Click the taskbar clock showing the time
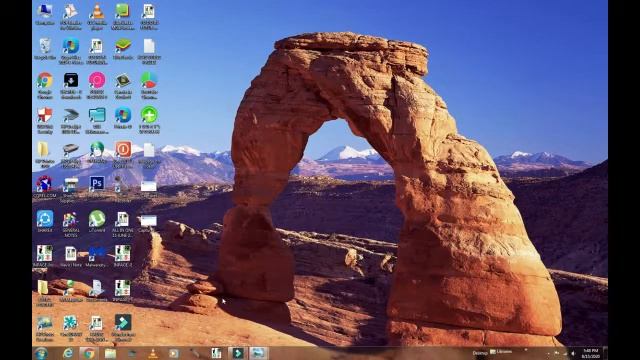Viewport: 640px width, 360px height. pyautogui.click(x=590, y=353)
